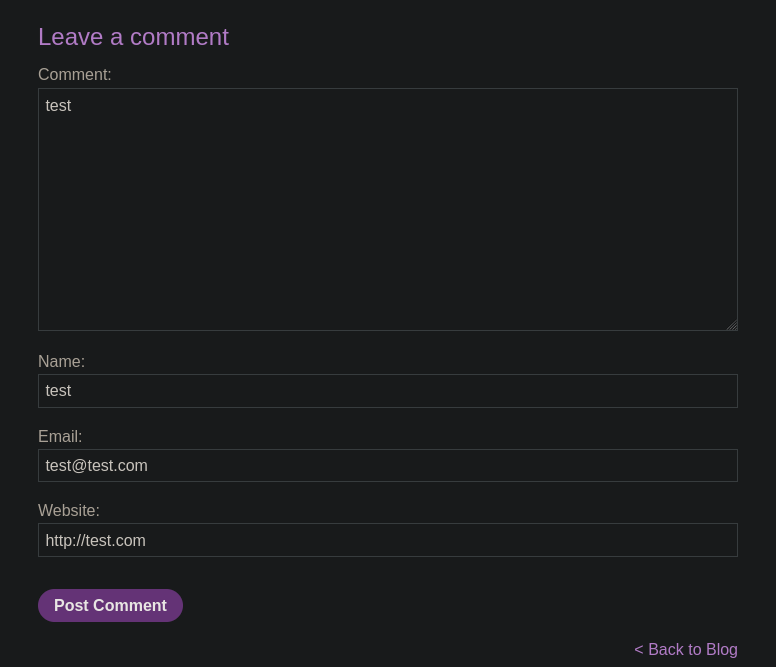Viewport: 776px width, 667px height.
Task: Click inside the Email input field
Action: (x=388, y=465)
